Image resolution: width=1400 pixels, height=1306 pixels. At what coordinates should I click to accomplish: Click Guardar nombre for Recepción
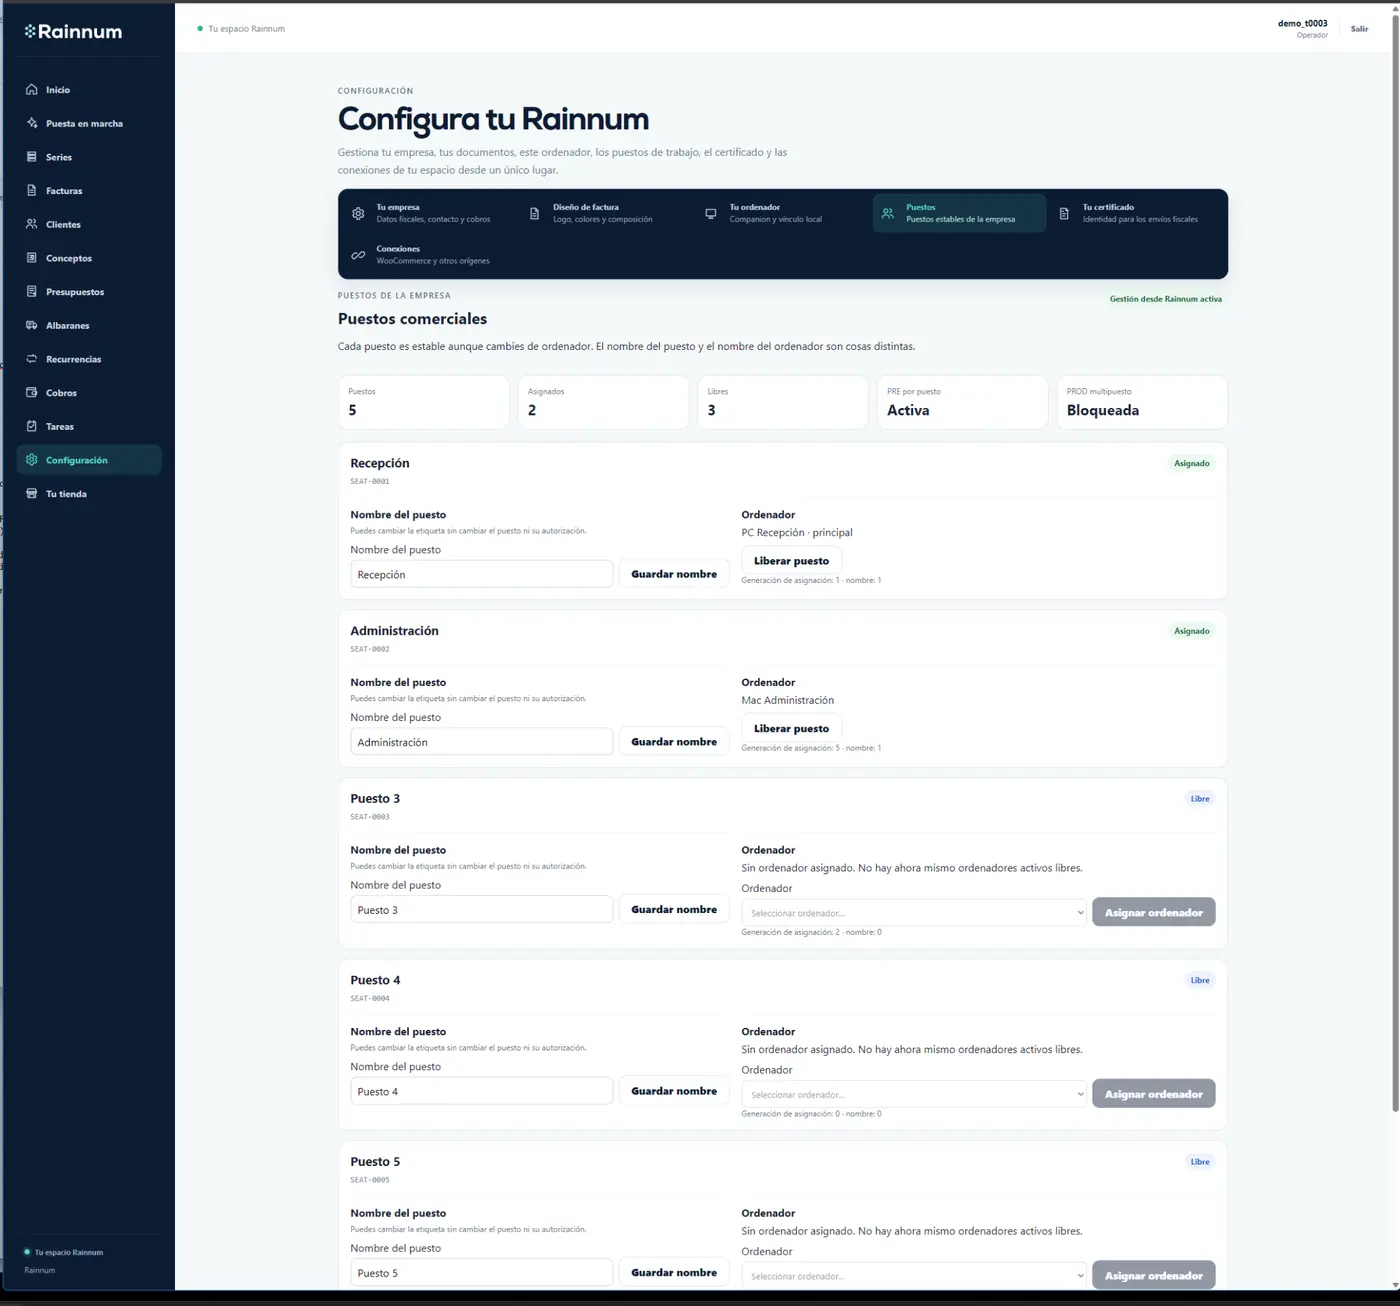pos(674,574)
